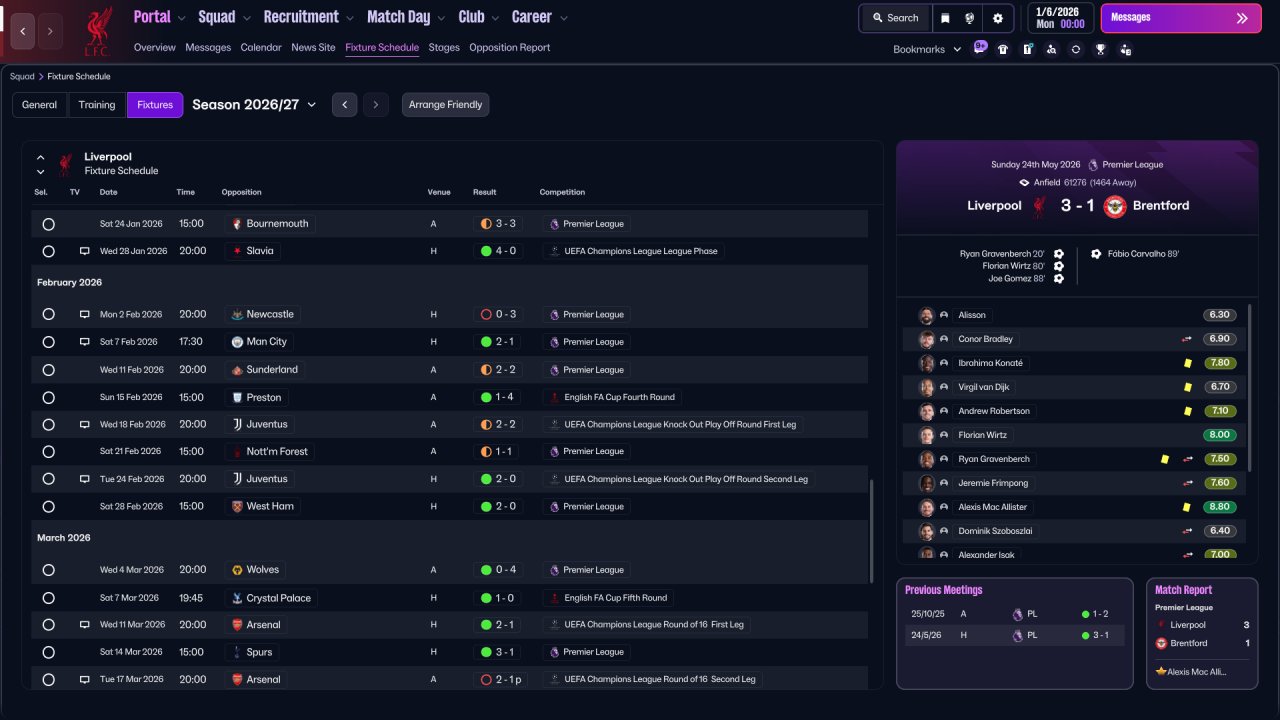Viewport: 1280px width, 720px height.
Task: Click the Liverpool club crest in the header
Action: click(x=98, y=30)
